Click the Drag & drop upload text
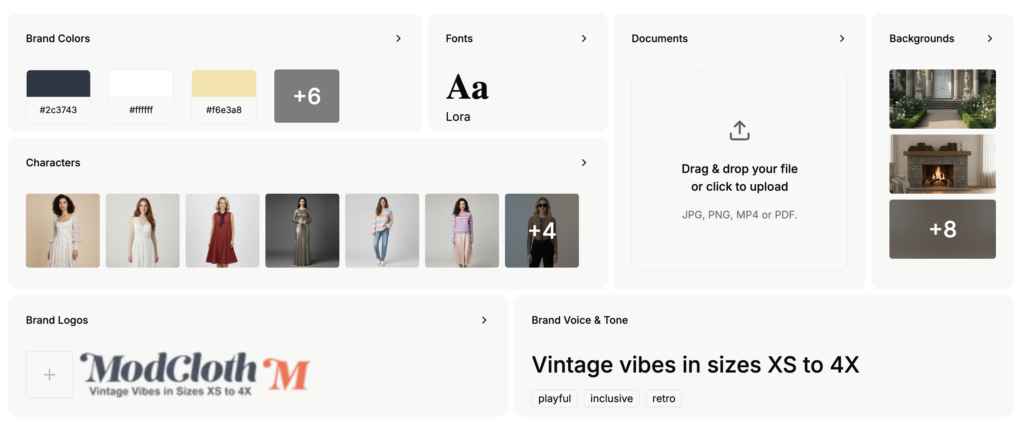The width and height of the screenshot is (1024, 428). [x=739, y=178]
